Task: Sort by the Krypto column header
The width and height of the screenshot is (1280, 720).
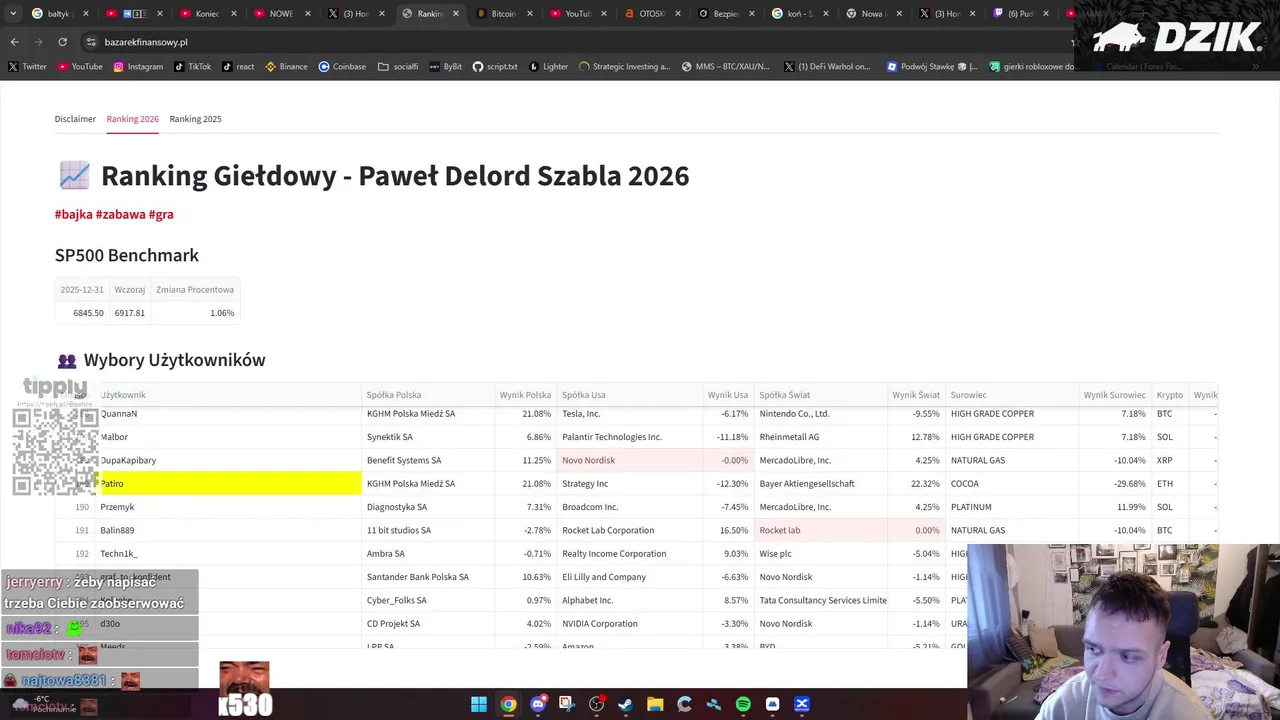Action: click(x=1170, y=395)
